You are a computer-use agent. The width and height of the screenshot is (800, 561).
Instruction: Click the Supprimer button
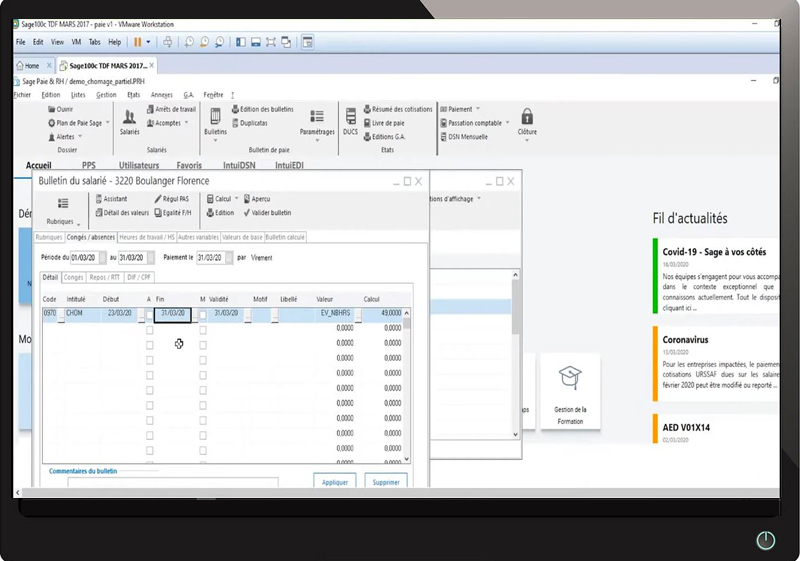tap(385, 481)
